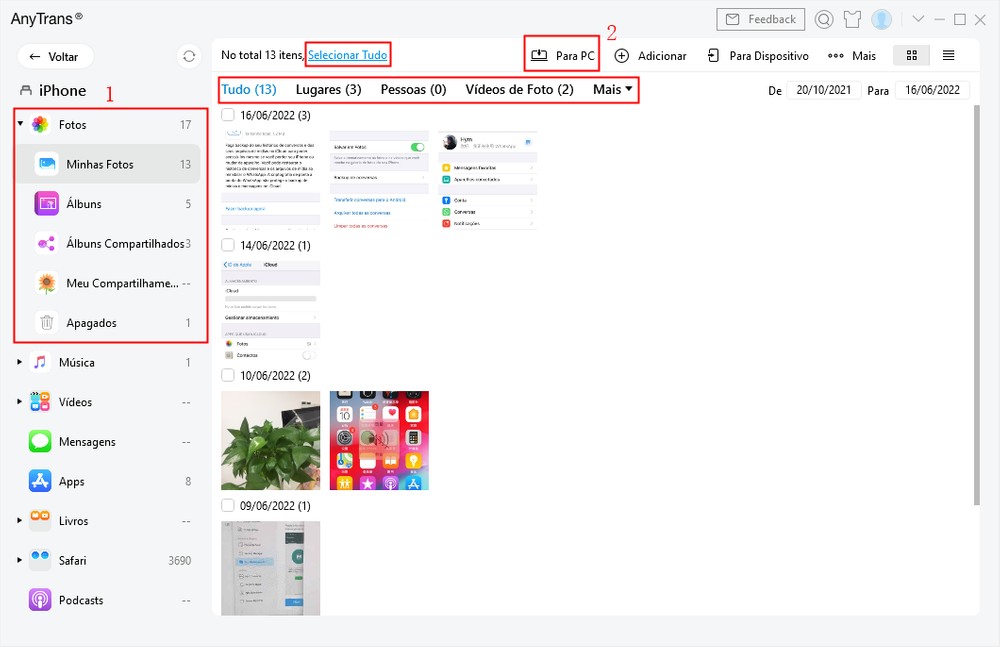Click the Safari count 3690

point(179,560)
